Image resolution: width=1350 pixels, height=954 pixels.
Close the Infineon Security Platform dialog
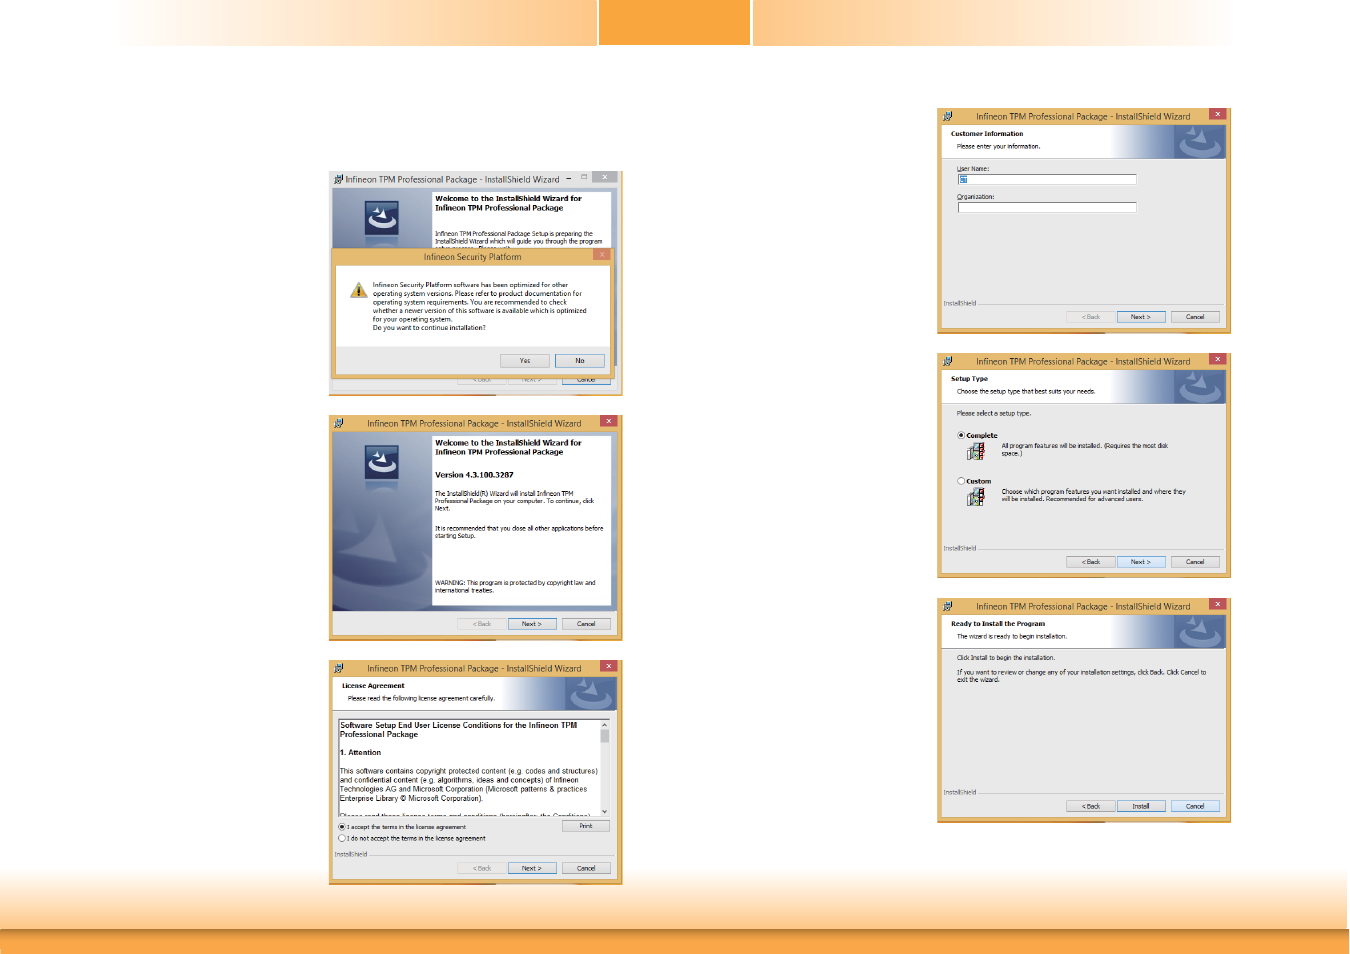[x=602, y=255]
